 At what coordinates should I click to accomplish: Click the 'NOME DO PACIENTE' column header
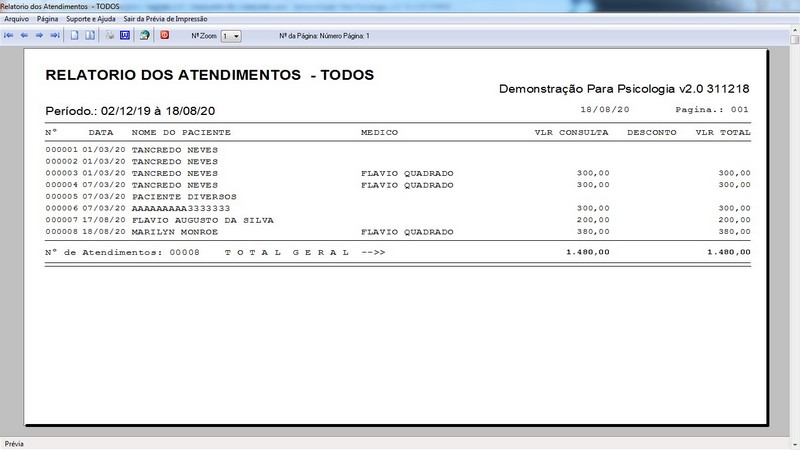(181, 133)
